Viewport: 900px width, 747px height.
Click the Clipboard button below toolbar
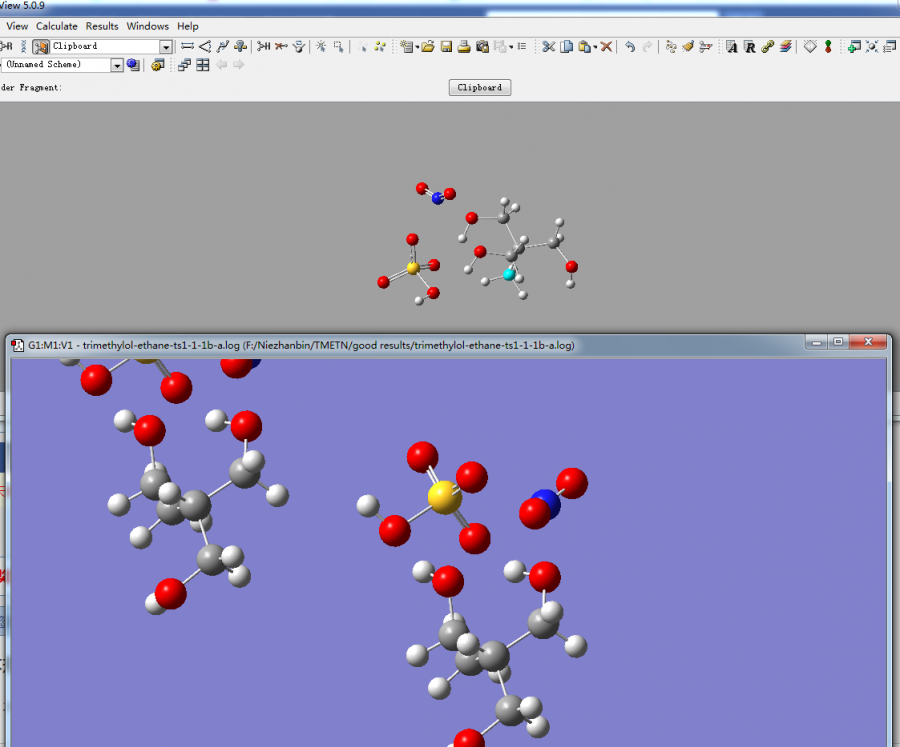coord(480,87)
